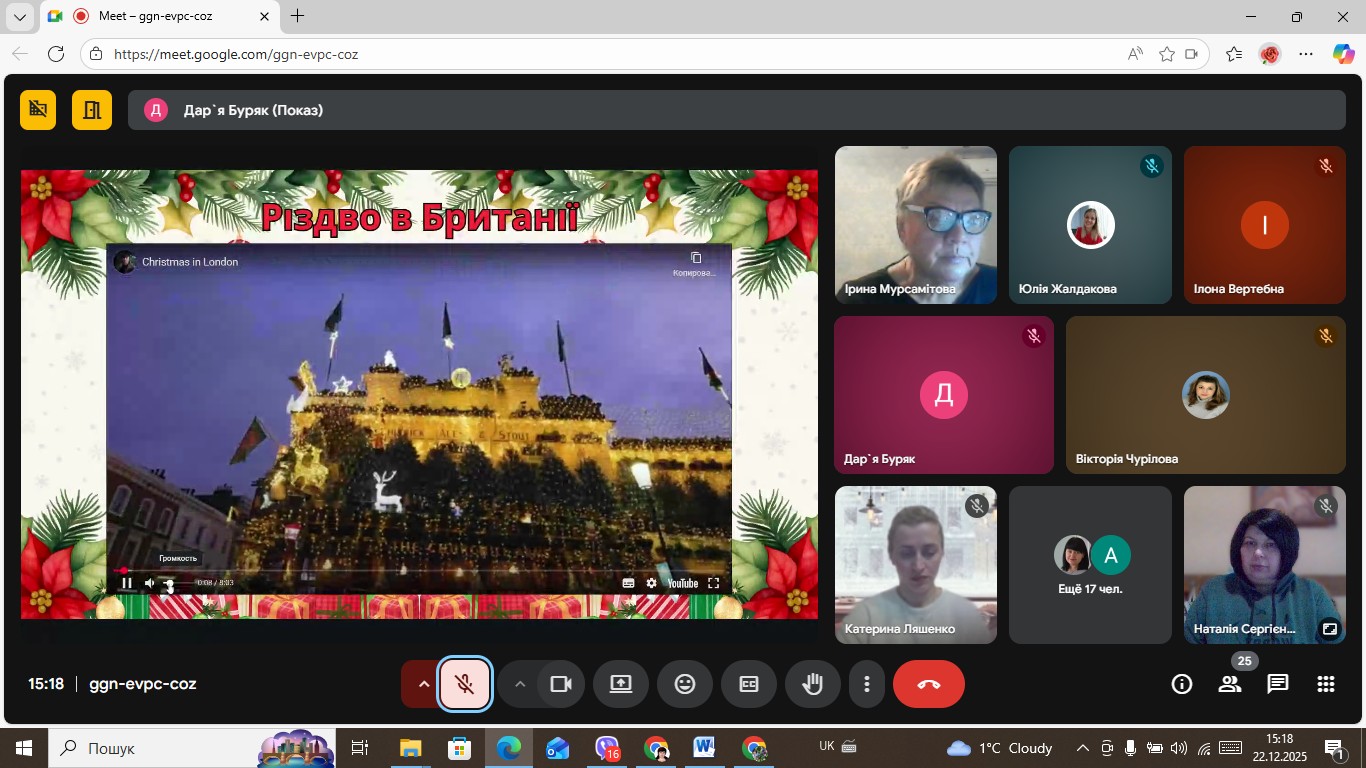Screen dimensions: 1366x768
Task: Open a new browser tab
Action: coord(297,16)
